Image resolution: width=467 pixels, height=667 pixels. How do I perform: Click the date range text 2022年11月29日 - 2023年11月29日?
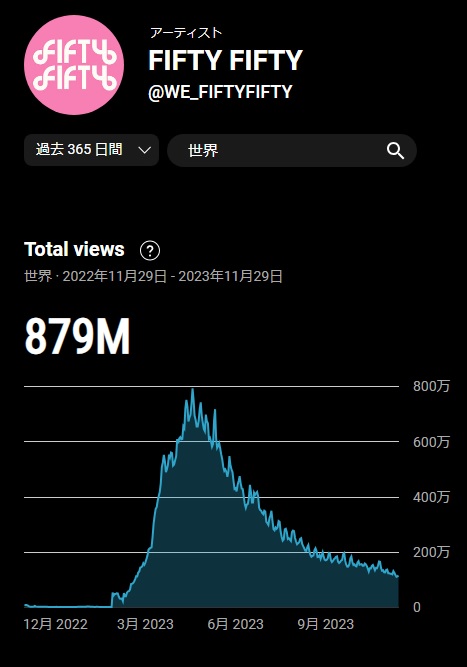[x=173, y=276]
